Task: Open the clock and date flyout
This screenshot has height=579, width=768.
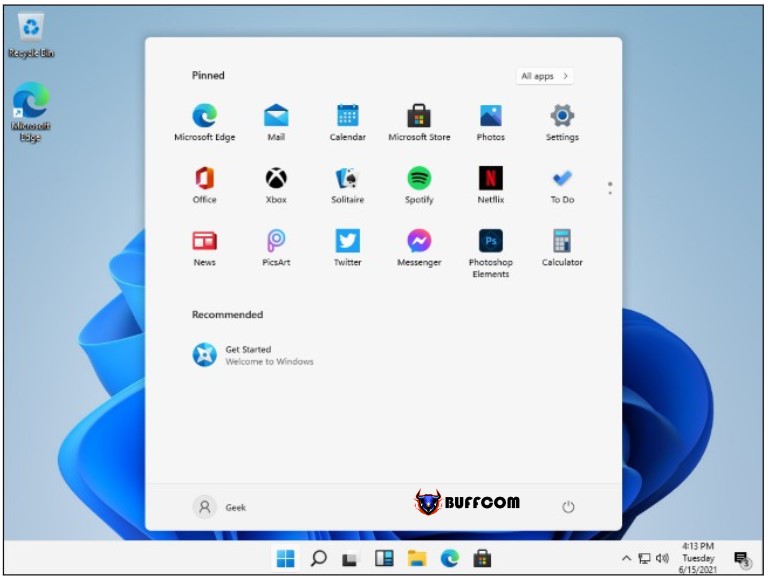Action: (x=698, y=558)
